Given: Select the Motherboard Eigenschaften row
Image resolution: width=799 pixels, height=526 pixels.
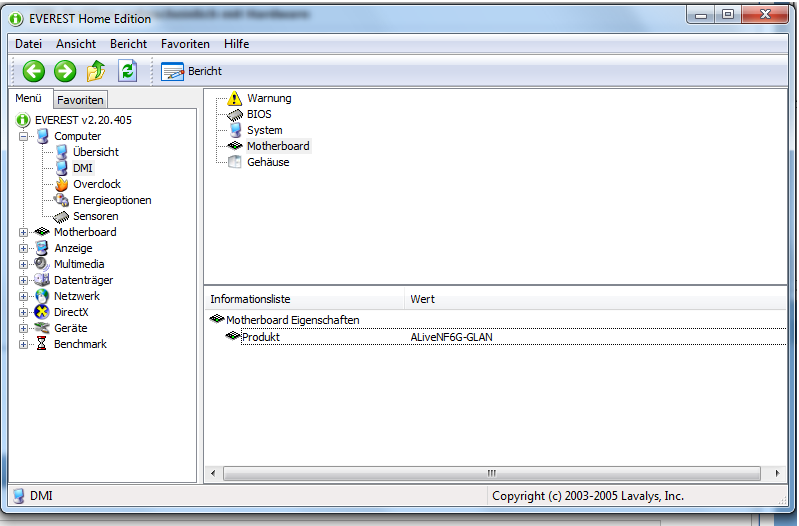Looking at the screenshot, I should click(285, 320).
